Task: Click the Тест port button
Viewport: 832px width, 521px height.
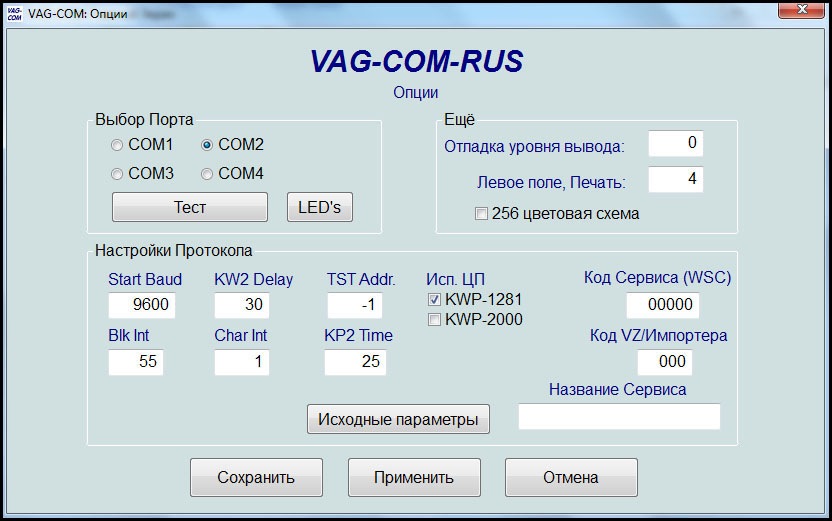Action: pos(189,207)
